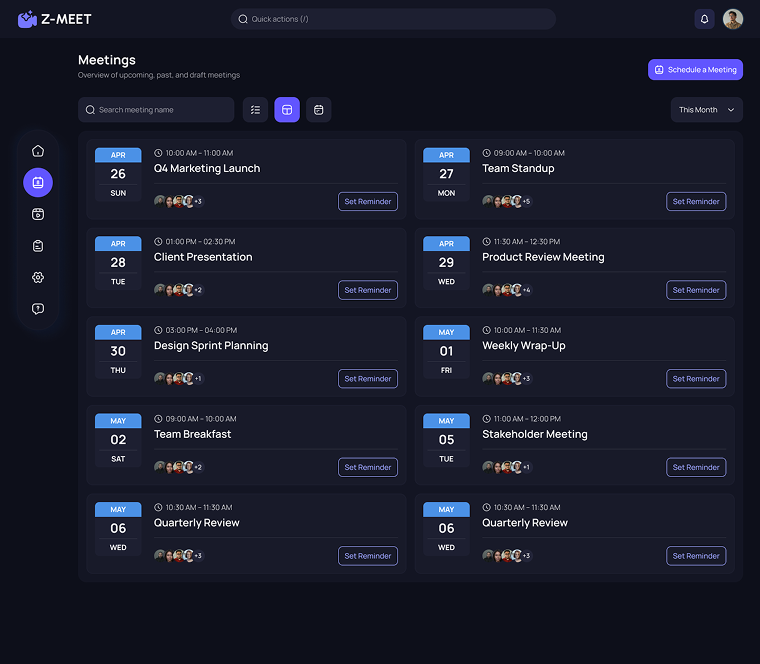The image size is (760, 664).
Task: Set Reminder for Client Presentation
Action: click(x=368, y=290)
